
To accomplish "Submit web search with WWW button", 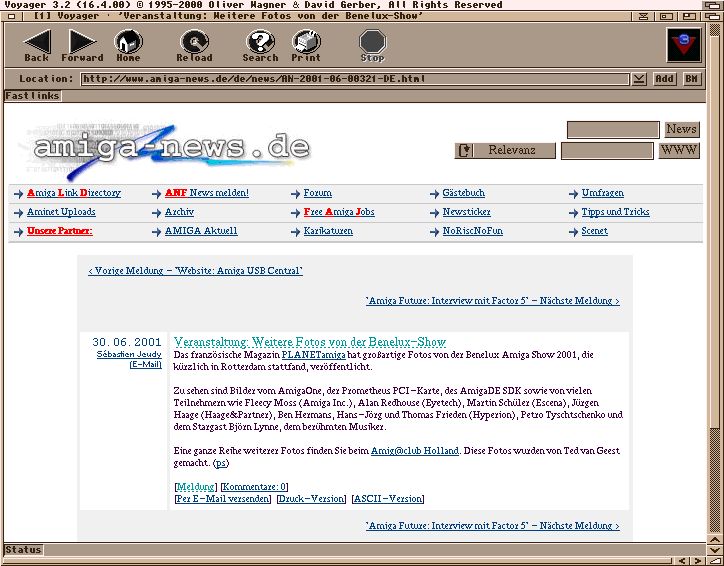I will click(x=679, y=151).
